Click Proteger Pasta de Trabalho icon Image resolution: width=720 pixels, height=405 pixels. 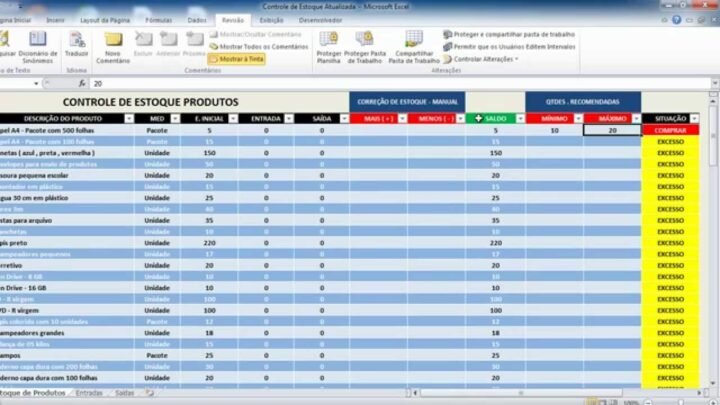tap(362, 44)
